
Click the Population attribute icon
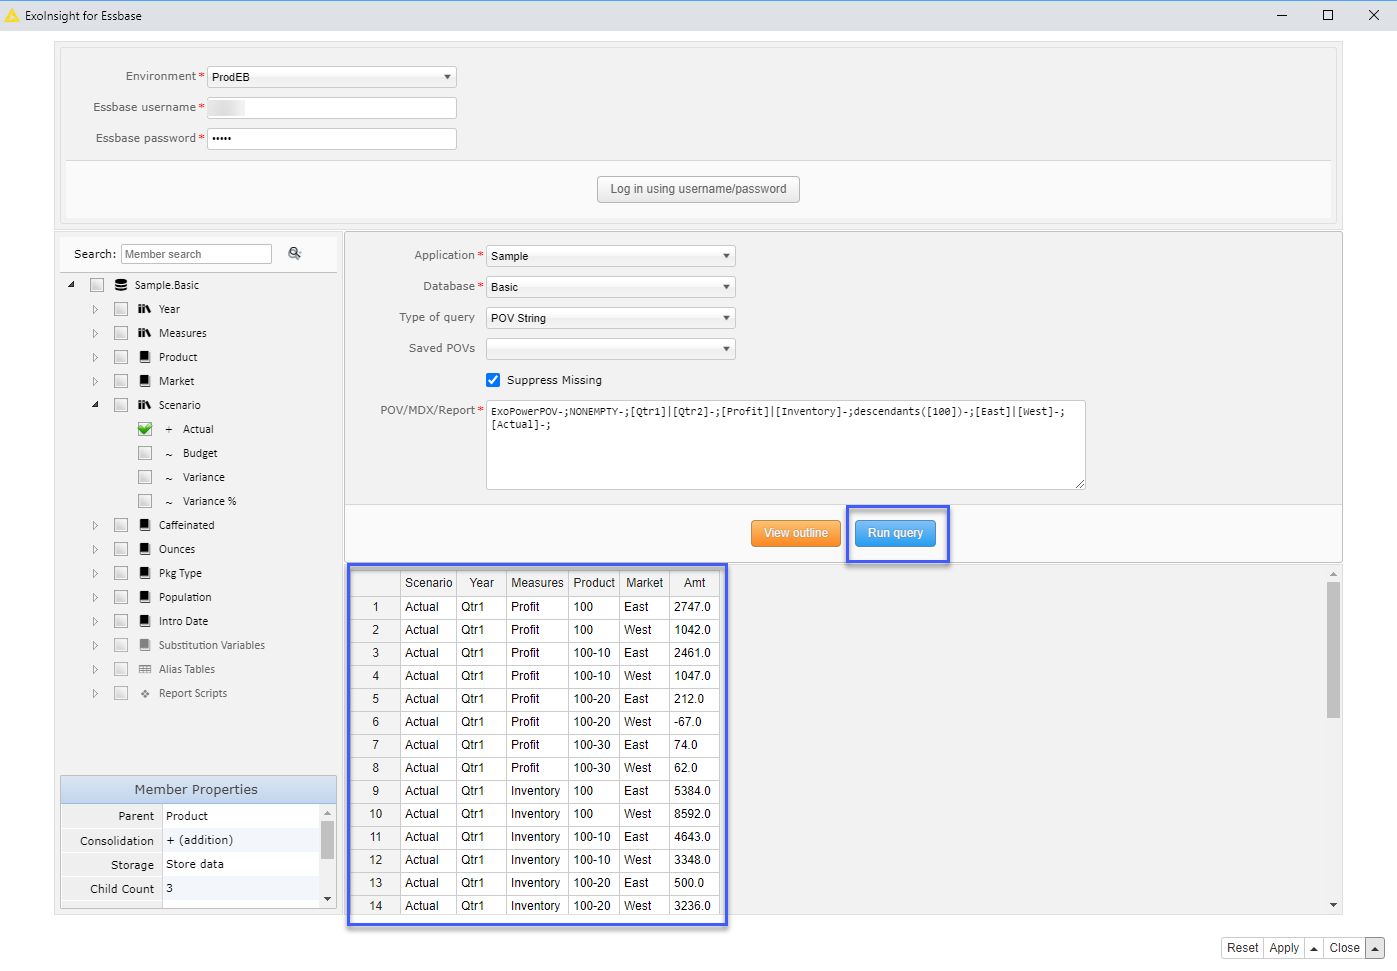pyautogui.click(x=145, y=597)
